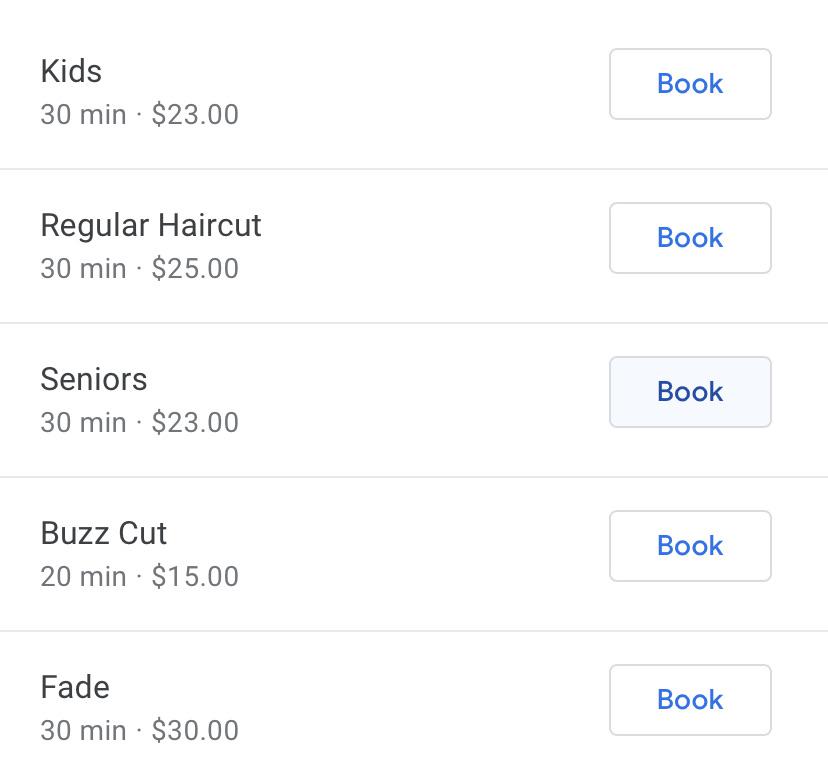Image resolution: width=828 pixels, height=784 pixels.
Task: Click the 30 min duration for Kids
Action: point(81,114)
